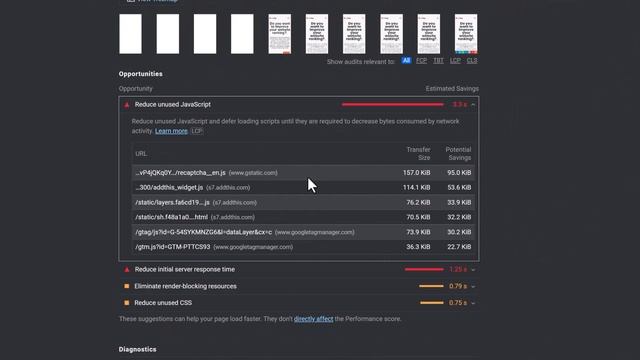Click the orange savings bar for unused CSS
This screenshot has width=640, height=360.
(x=431, y=303)
